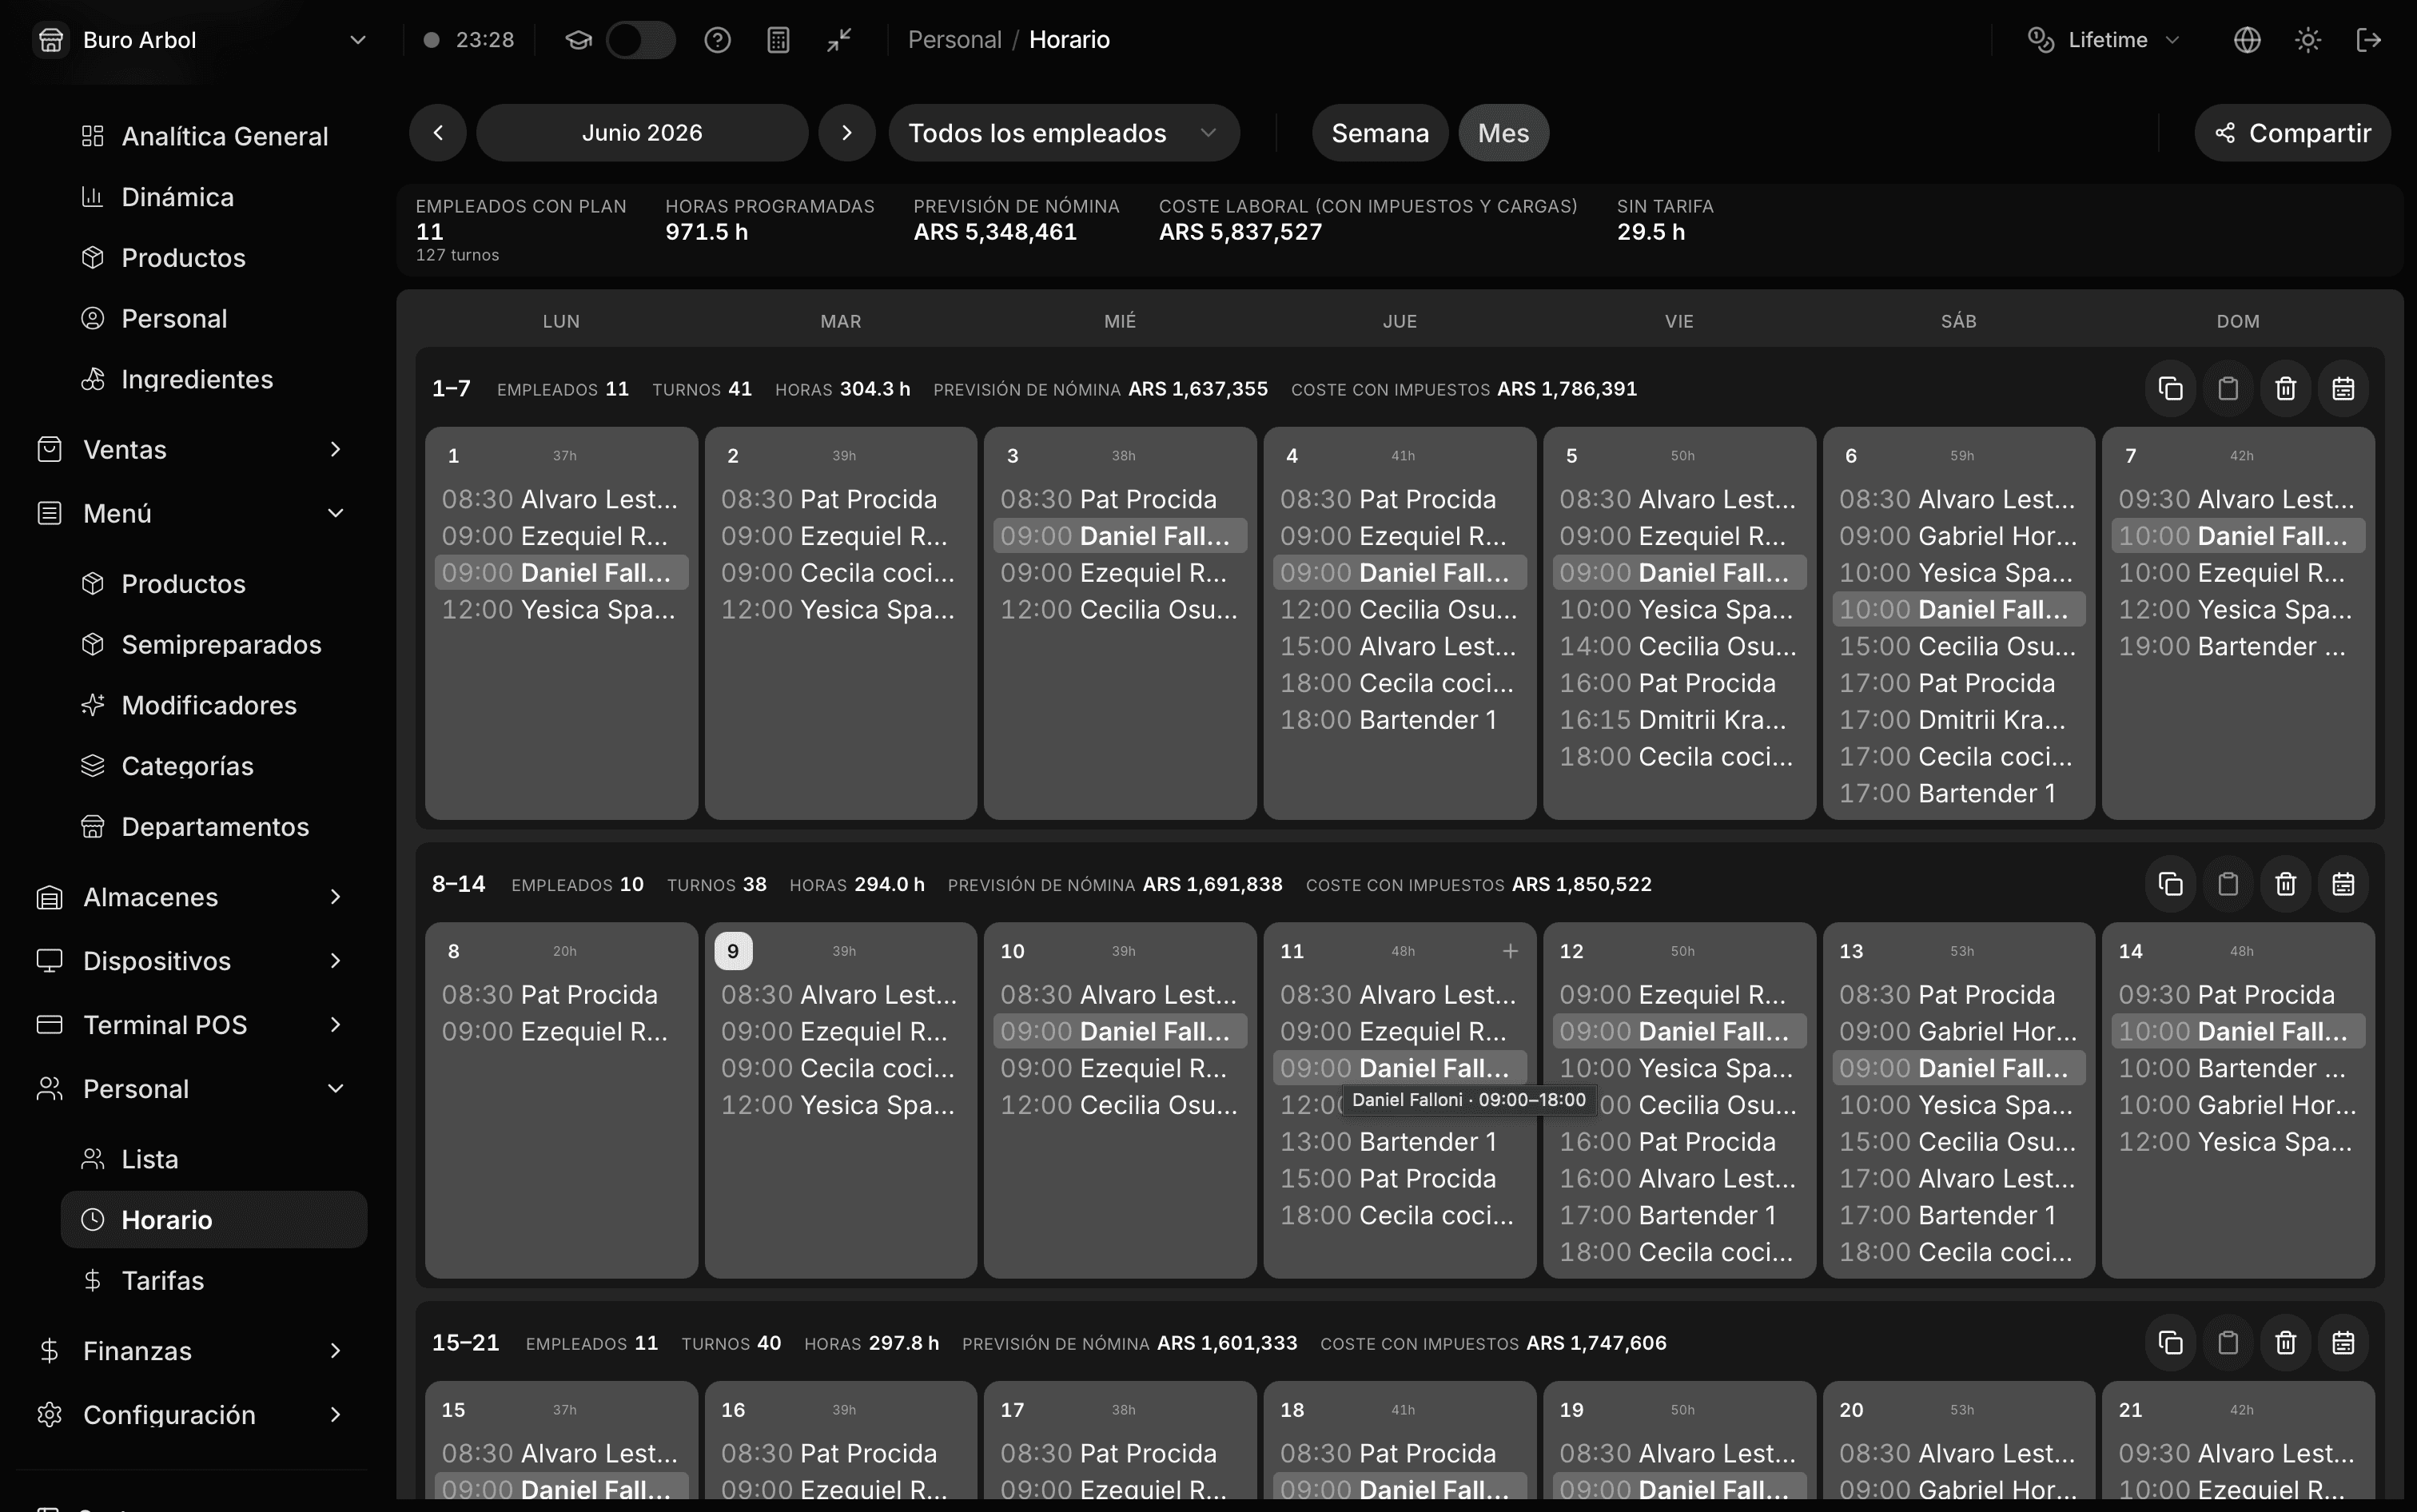This screenshot has height=1512, width=2417.
Task: Open week 15–21 calendar icon
Action: coord(2343,1343)
